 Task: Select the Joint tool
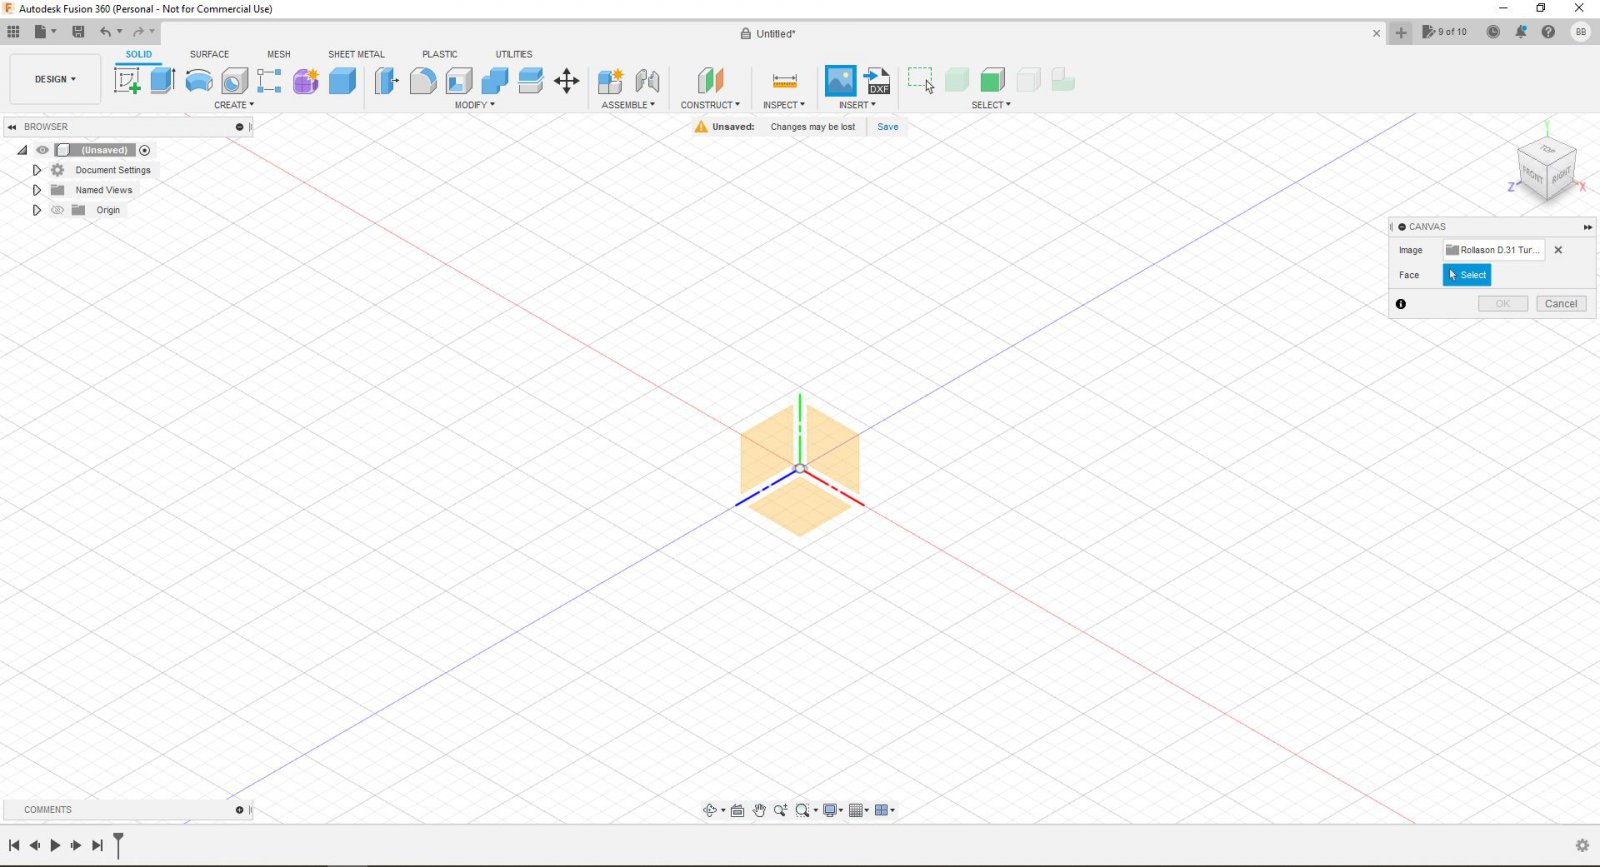click(647, 81)
